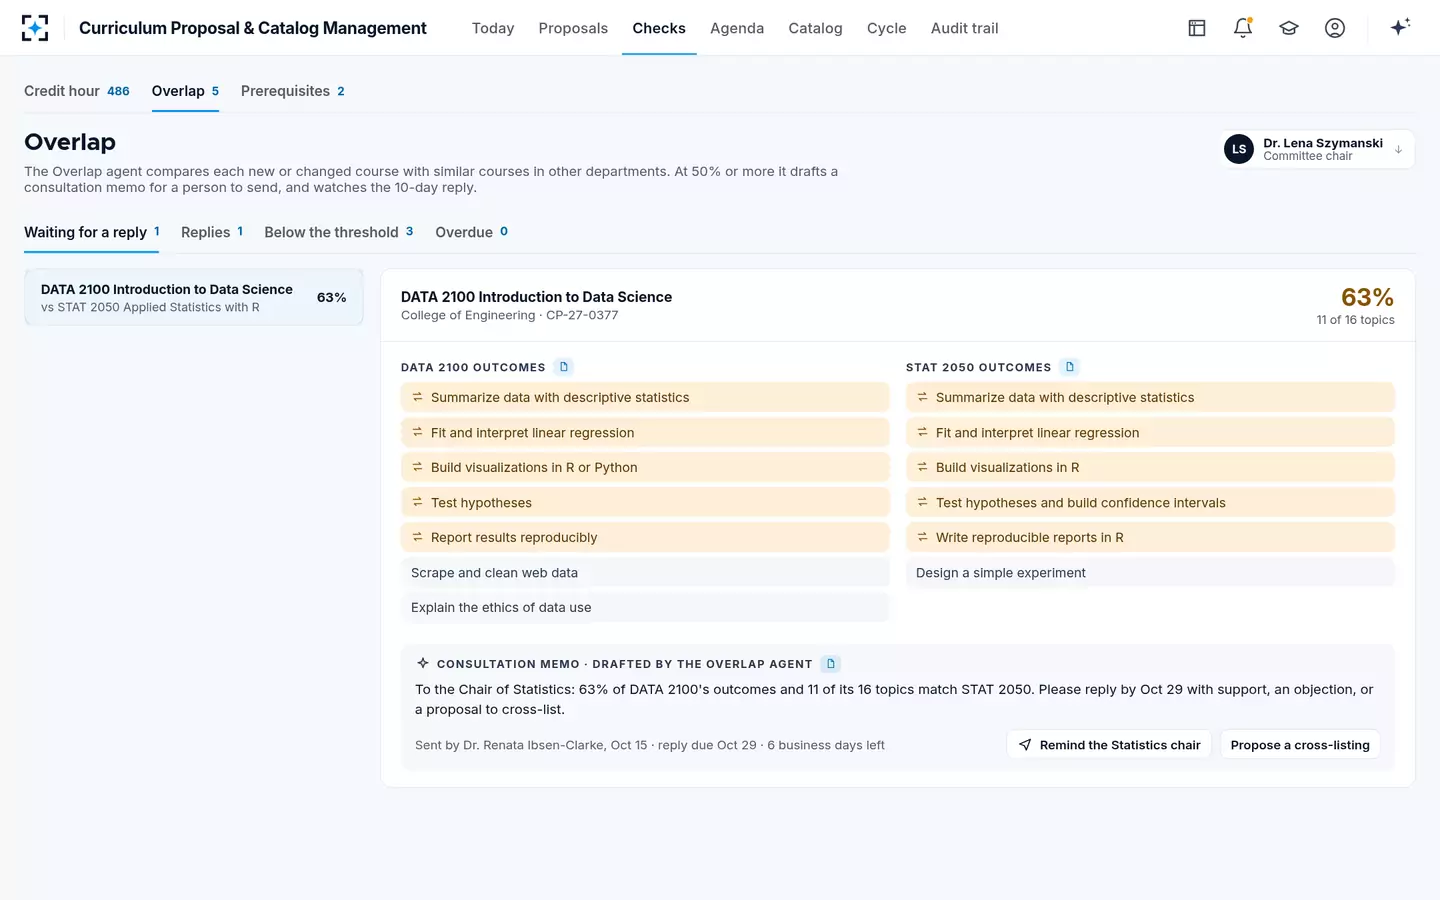Switch to the Catalog tab
Screen dimensions: 1440x900
click(815, 28)
